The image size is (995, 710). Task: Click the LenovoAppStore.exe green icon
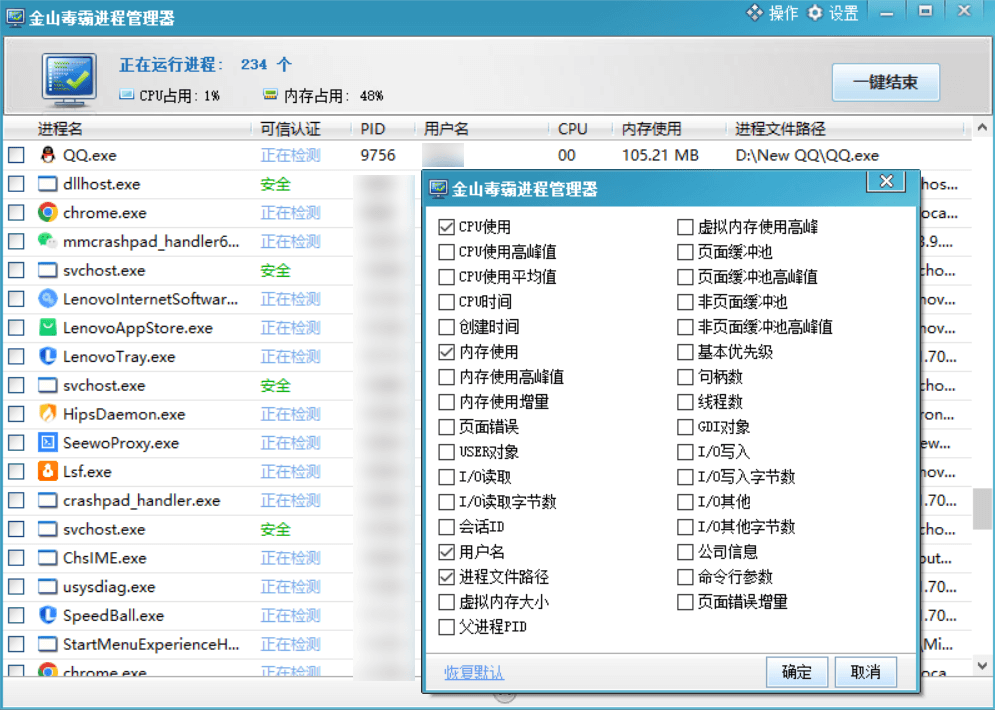pos(48,327)
